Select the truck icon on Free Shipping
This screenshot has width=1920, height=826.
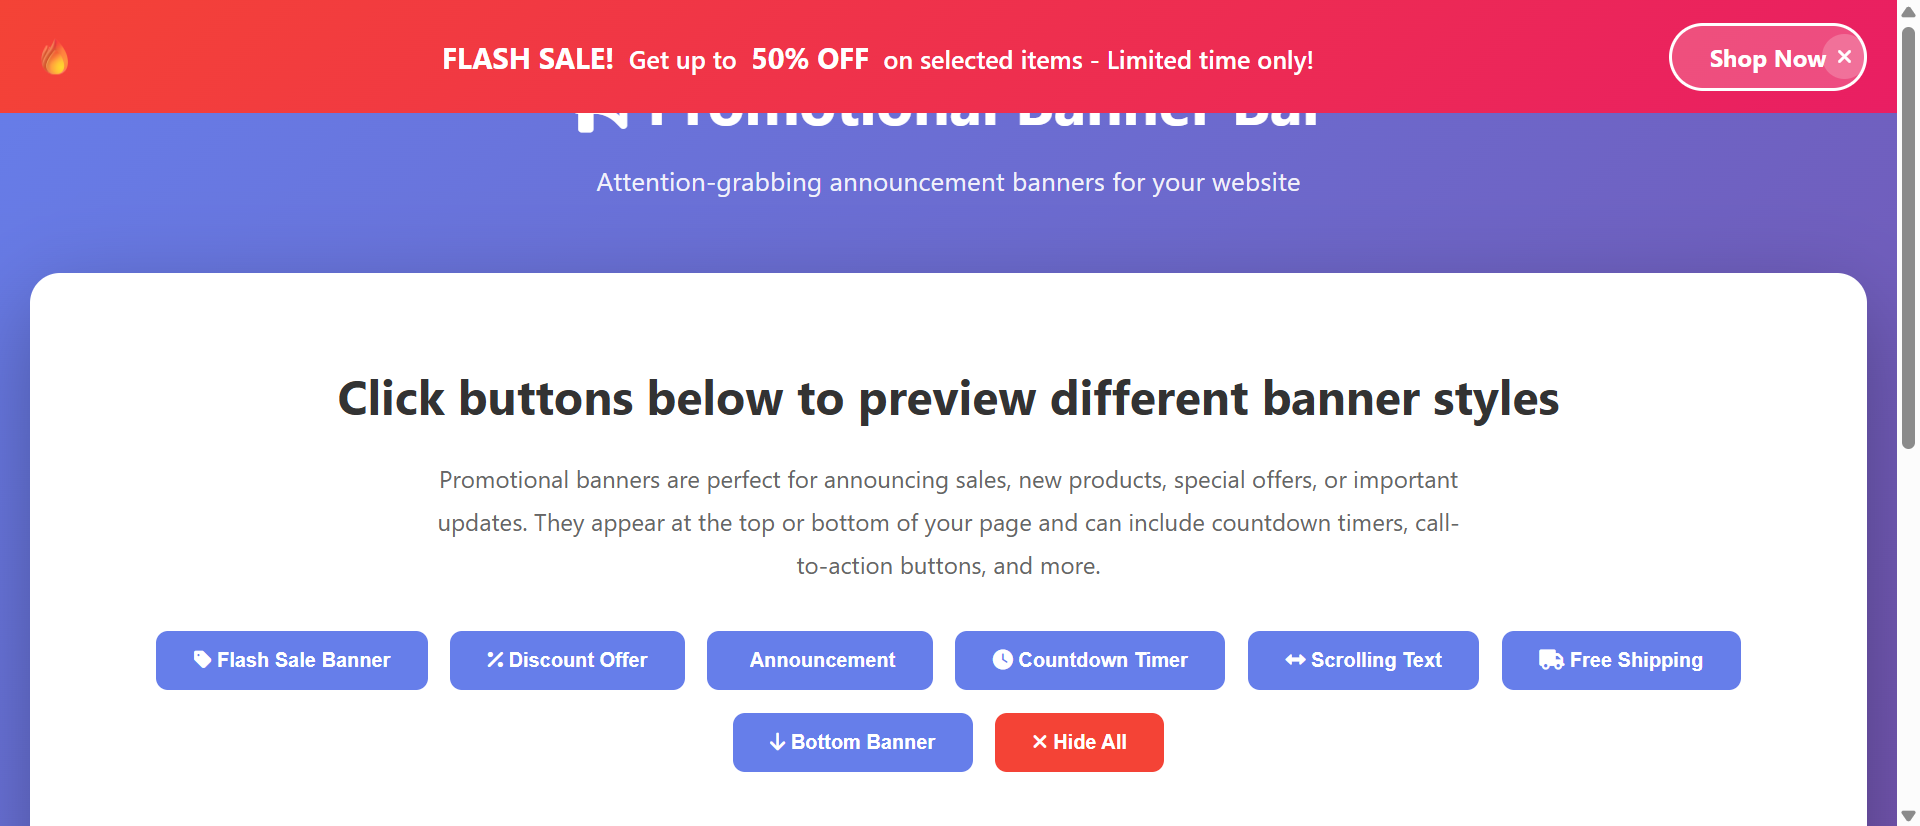click(x=1551, y=660)
